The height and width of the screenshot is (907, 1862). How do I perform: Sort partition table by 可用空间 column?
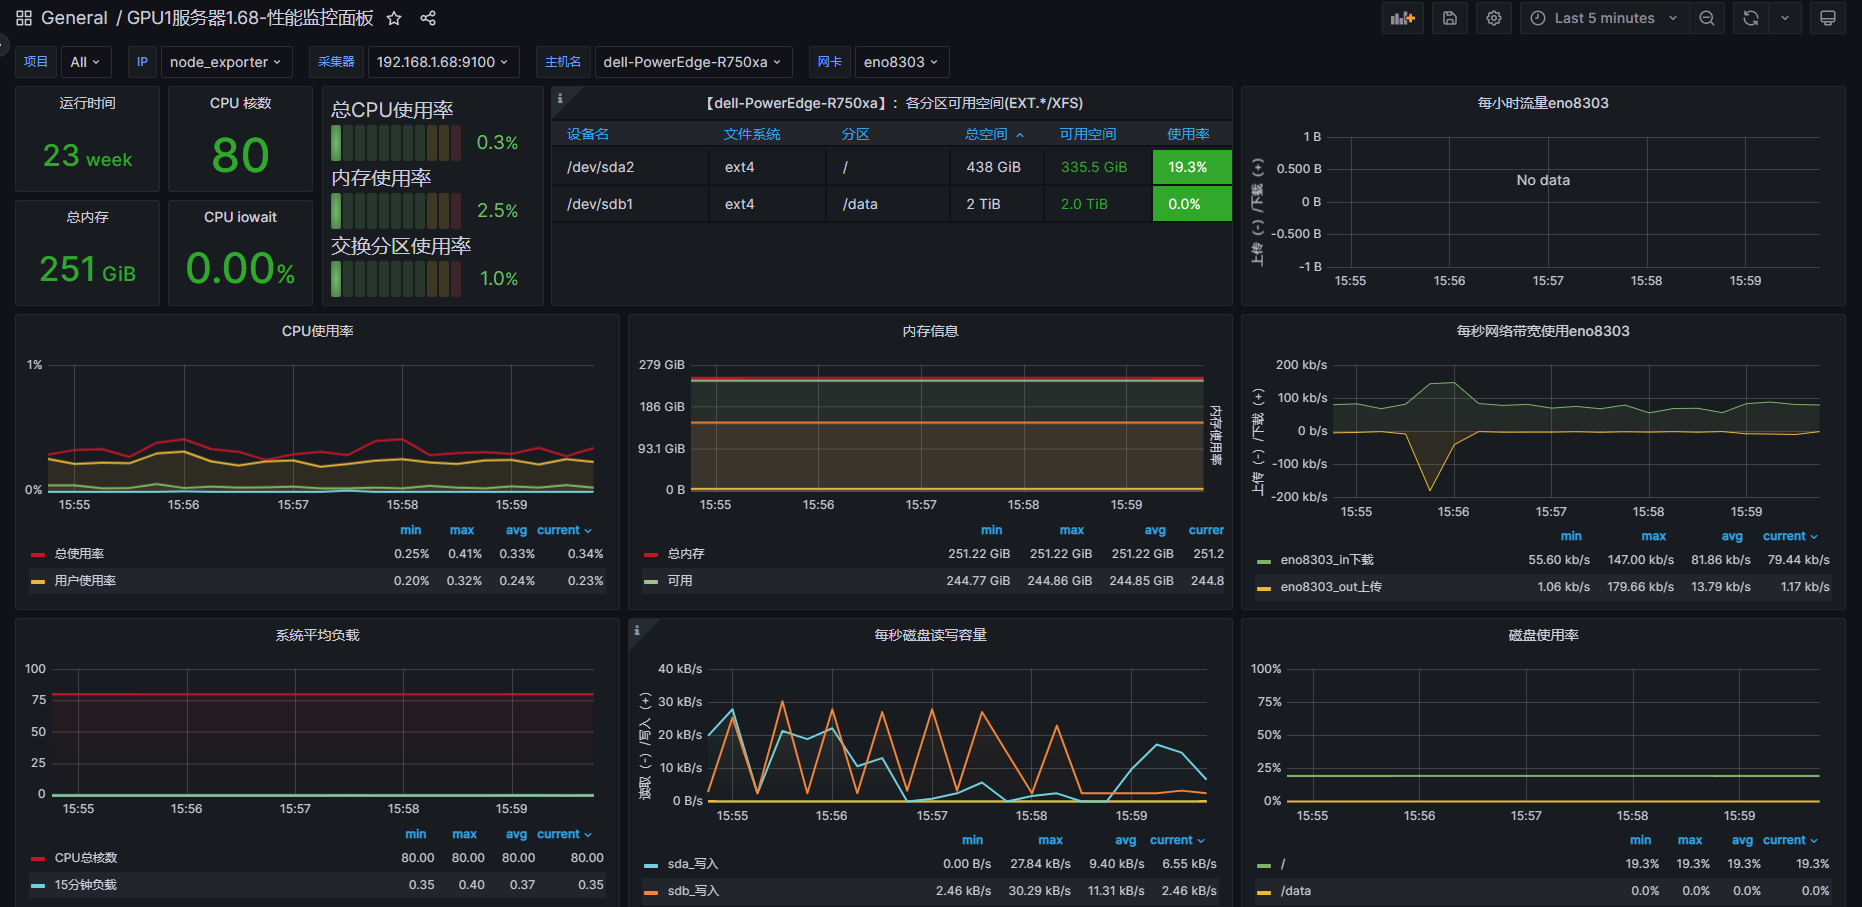[1088, 134]
